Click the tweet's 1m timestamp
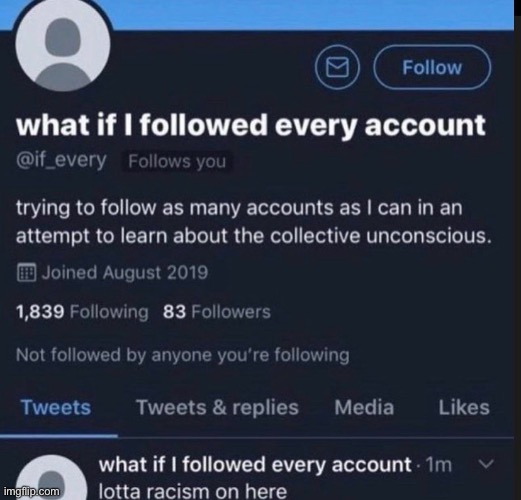The width and height of the screenshot is (521, 500). pos(439,464)
